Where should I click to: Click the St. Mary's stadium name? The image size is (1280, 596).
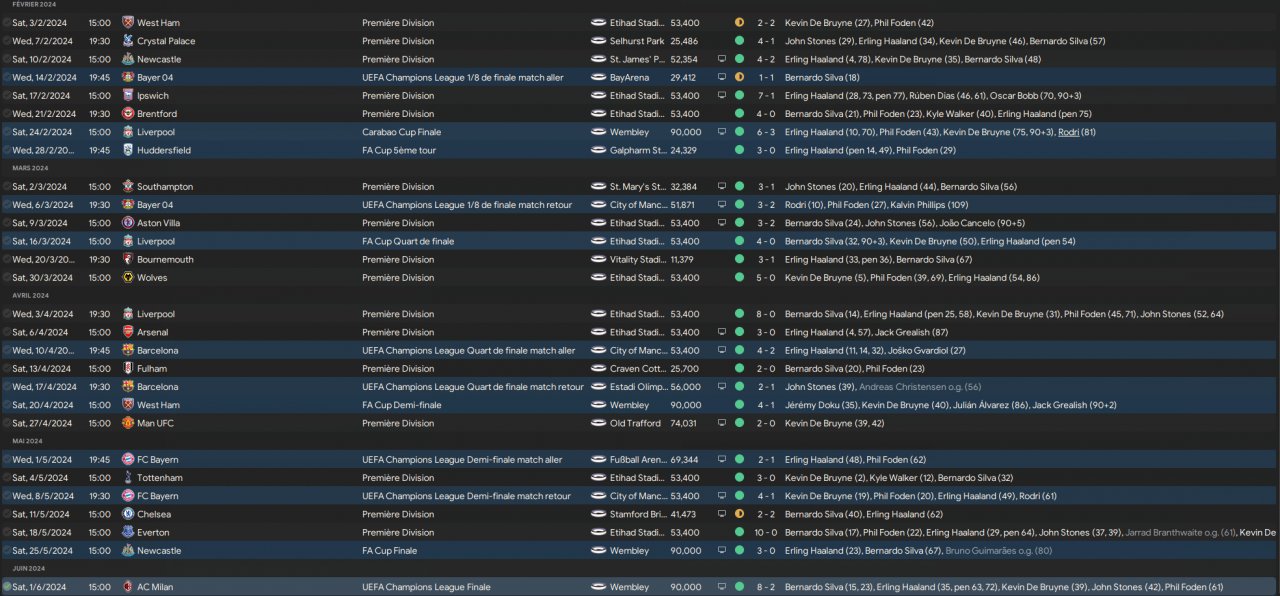(x=638, y=187)
